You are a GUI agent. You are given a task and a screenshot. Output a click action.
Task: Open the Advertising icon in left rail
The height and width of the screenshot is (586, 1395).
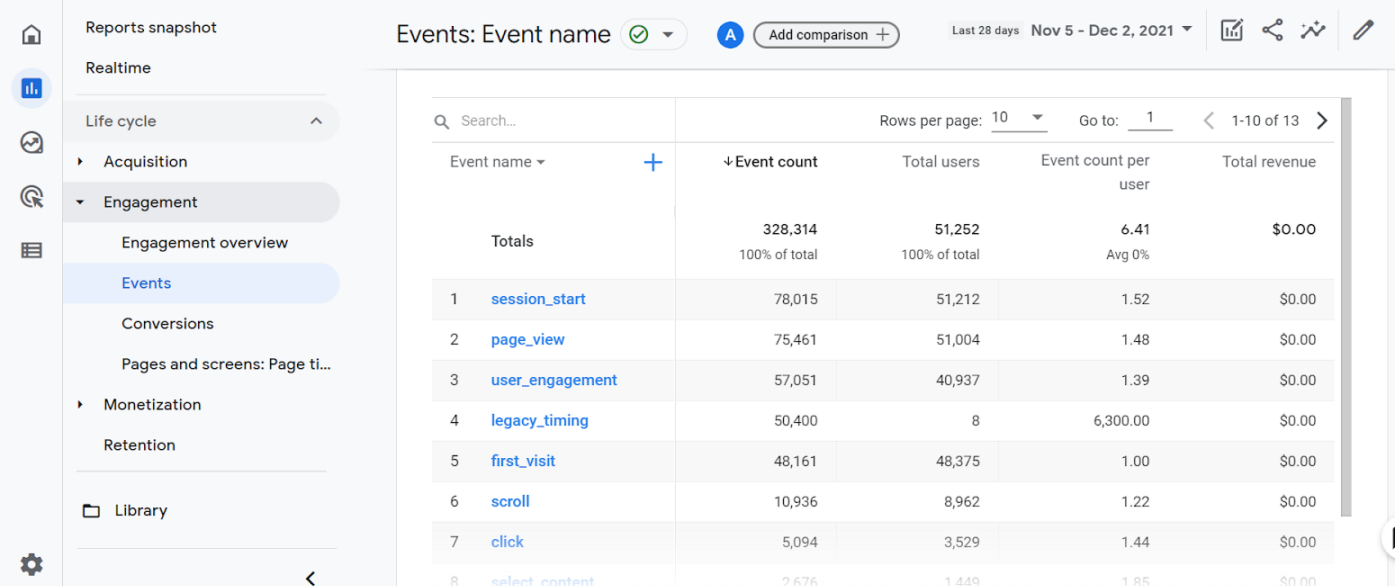tap(32, 197)
